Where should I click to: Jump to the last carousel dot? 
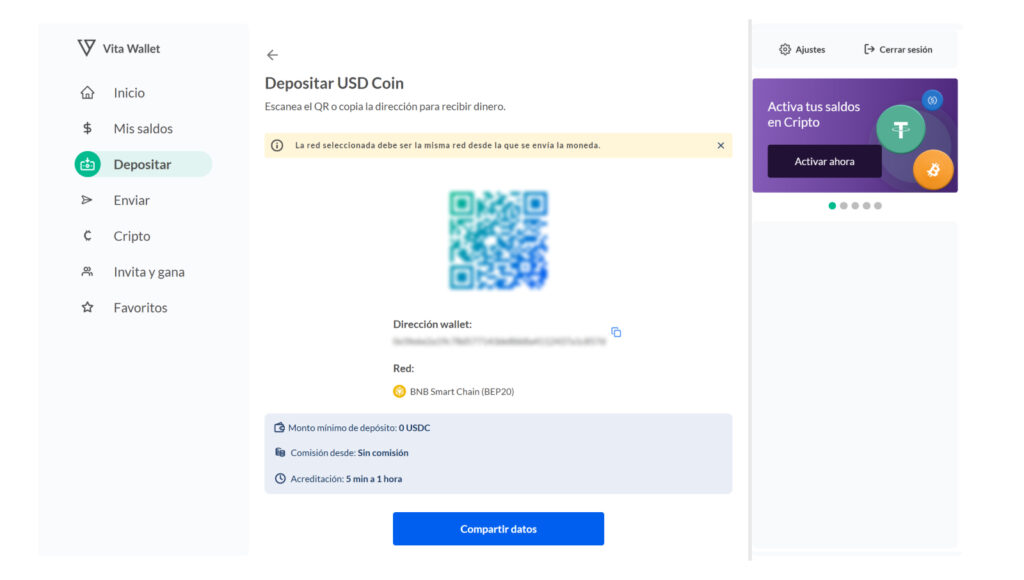tap(878, 206)
